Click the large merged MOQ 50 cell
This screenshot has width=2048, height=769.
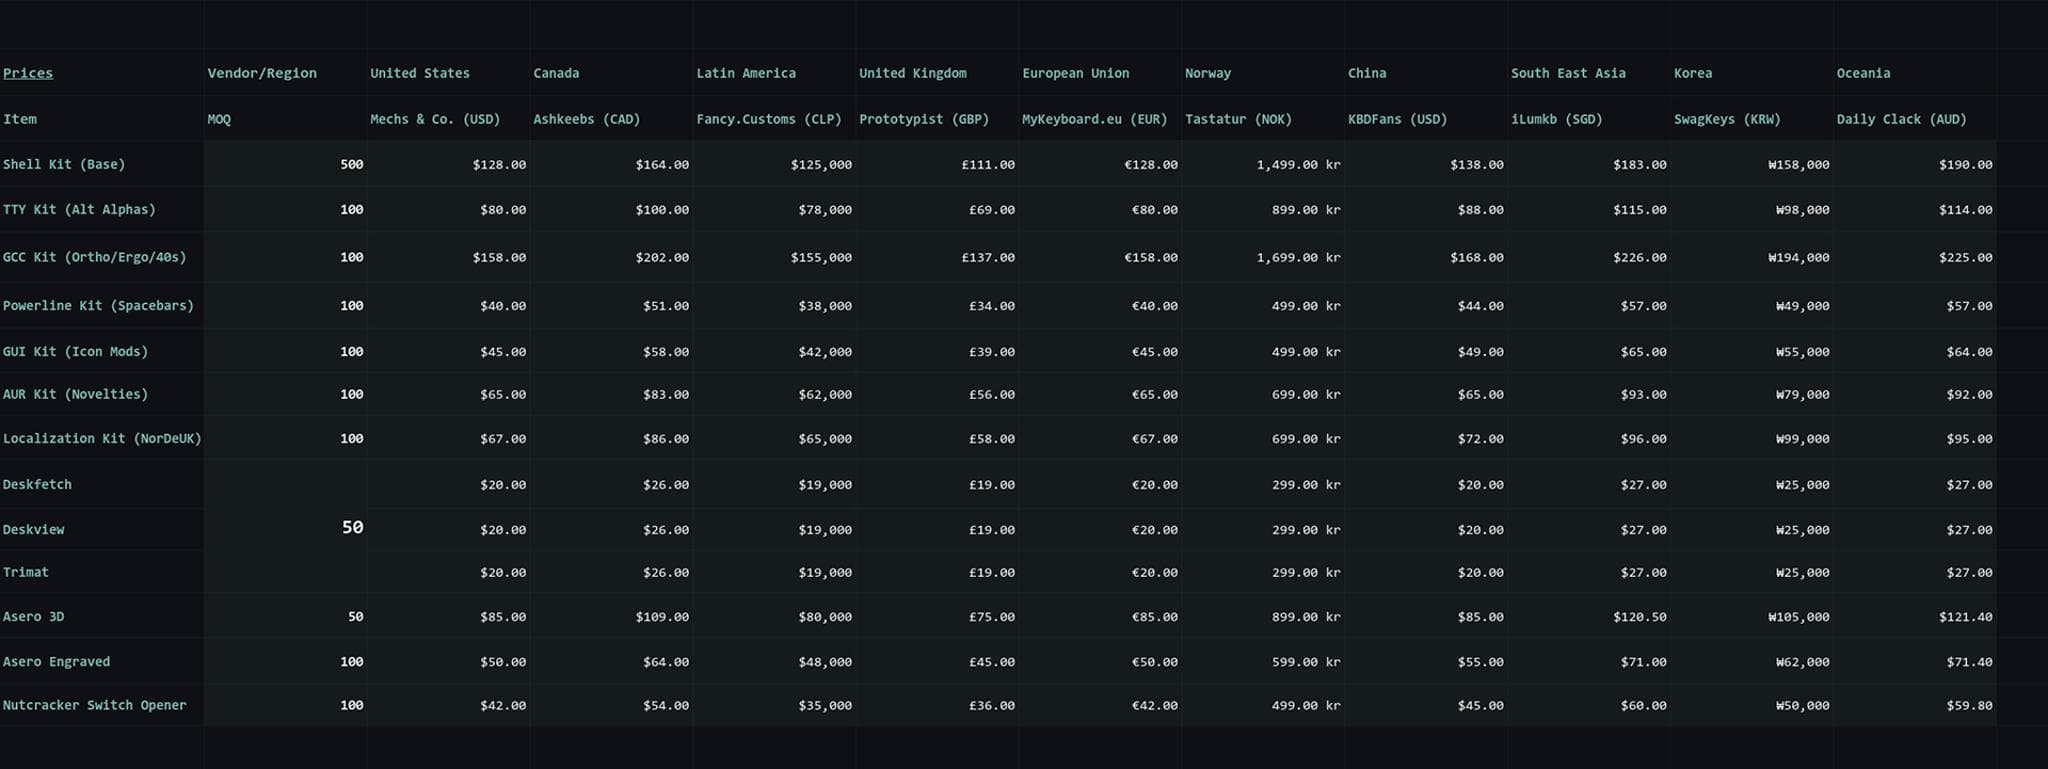[352, 527]
